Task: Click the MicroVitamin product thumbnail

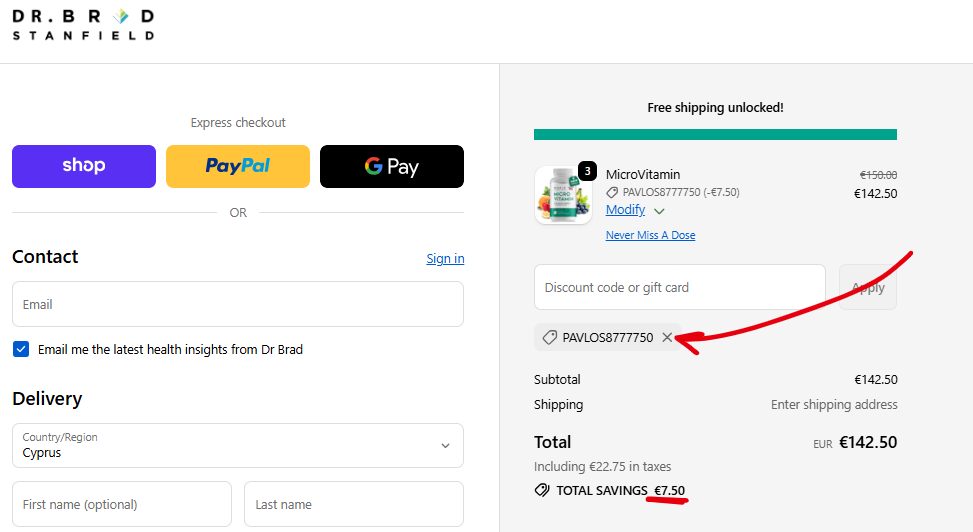Action: 563,195
